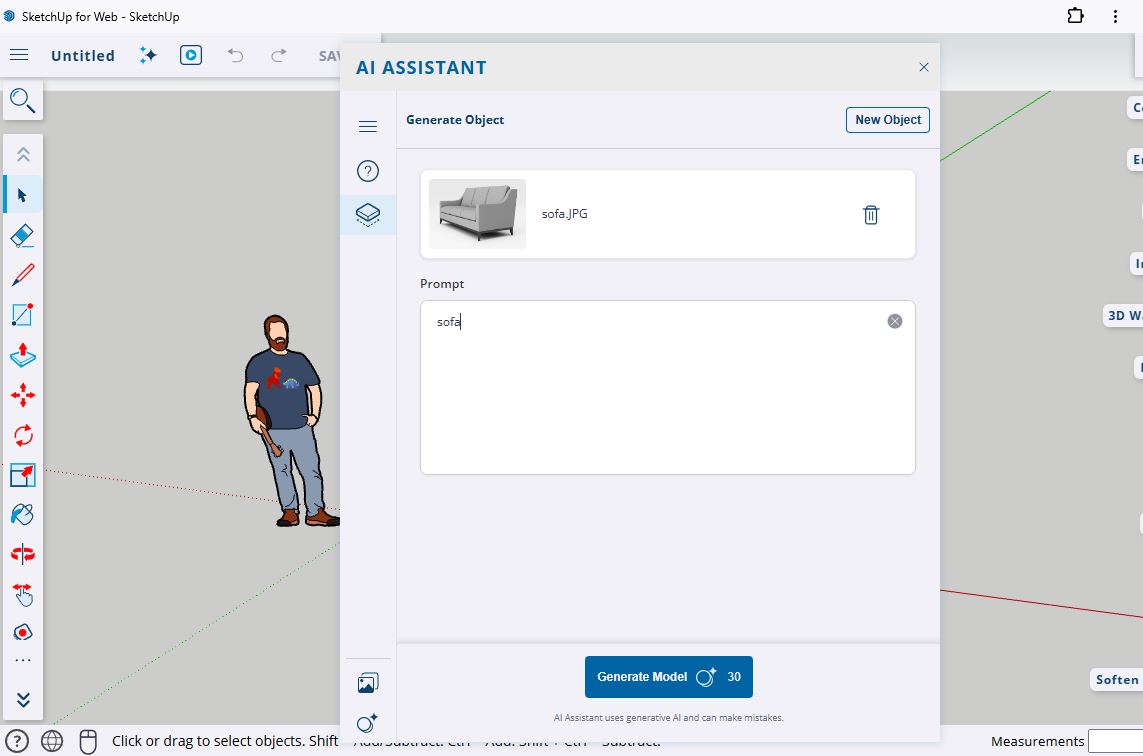Select the Paint Bucket tool
The width and height of the screenshot is (1143, 756).
point(23,515)
